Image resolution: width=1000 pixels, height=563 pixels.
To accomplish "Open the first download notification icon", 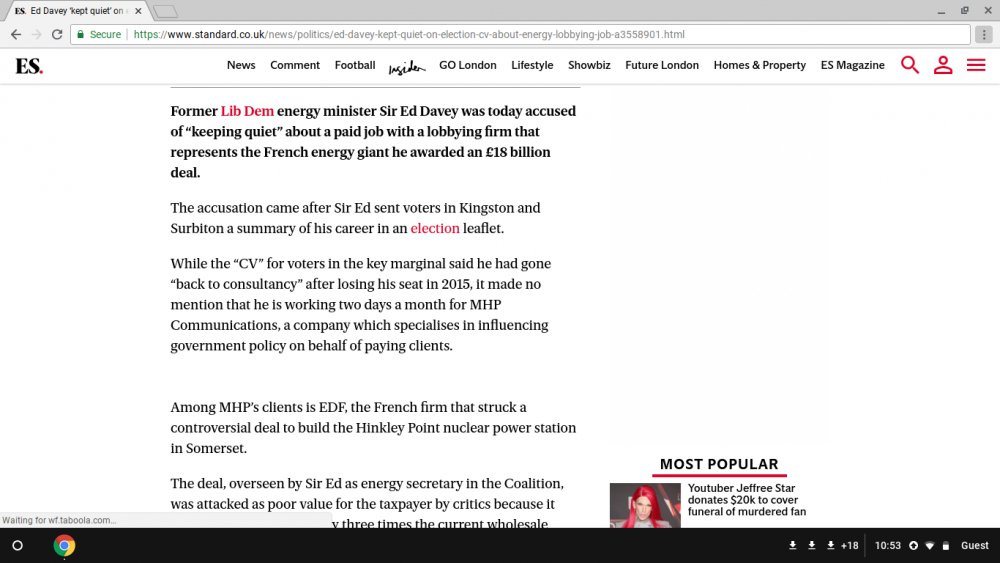I will (793, 546).
